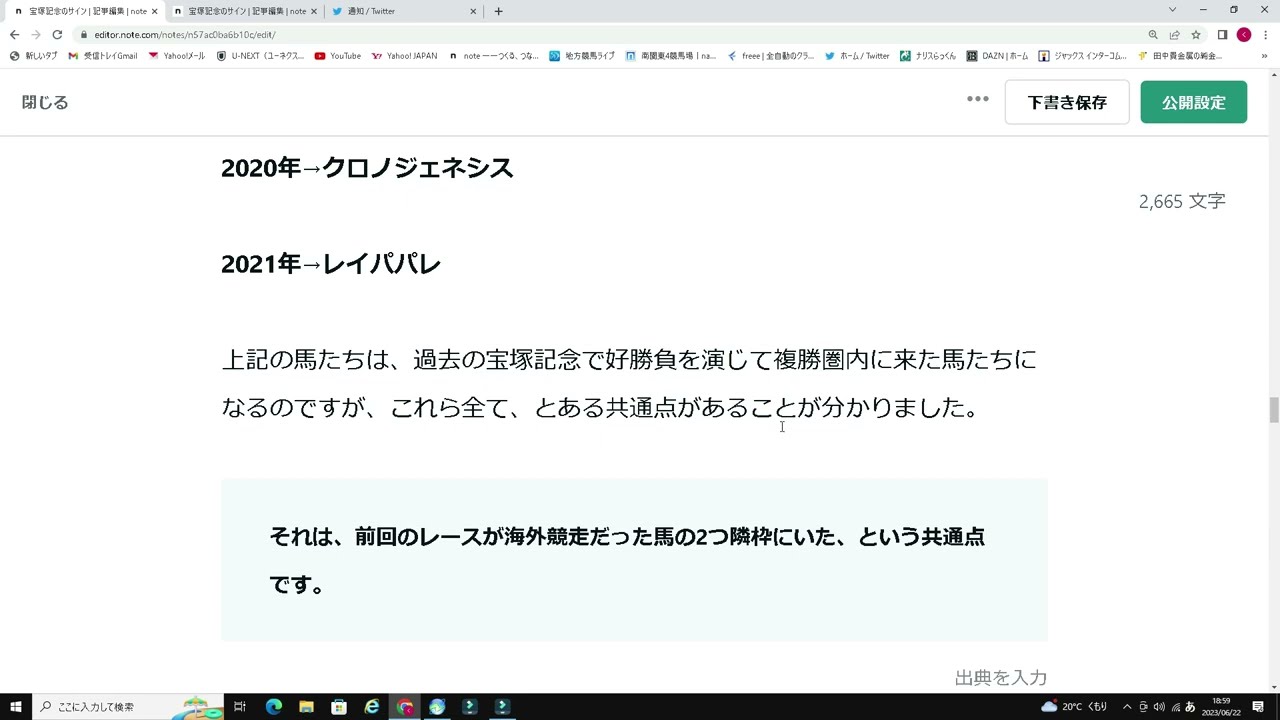This screenshot has width=1280, height=720.
Task: Click the green 公開設定 publish button
Action: click(x=1193, y=102)
